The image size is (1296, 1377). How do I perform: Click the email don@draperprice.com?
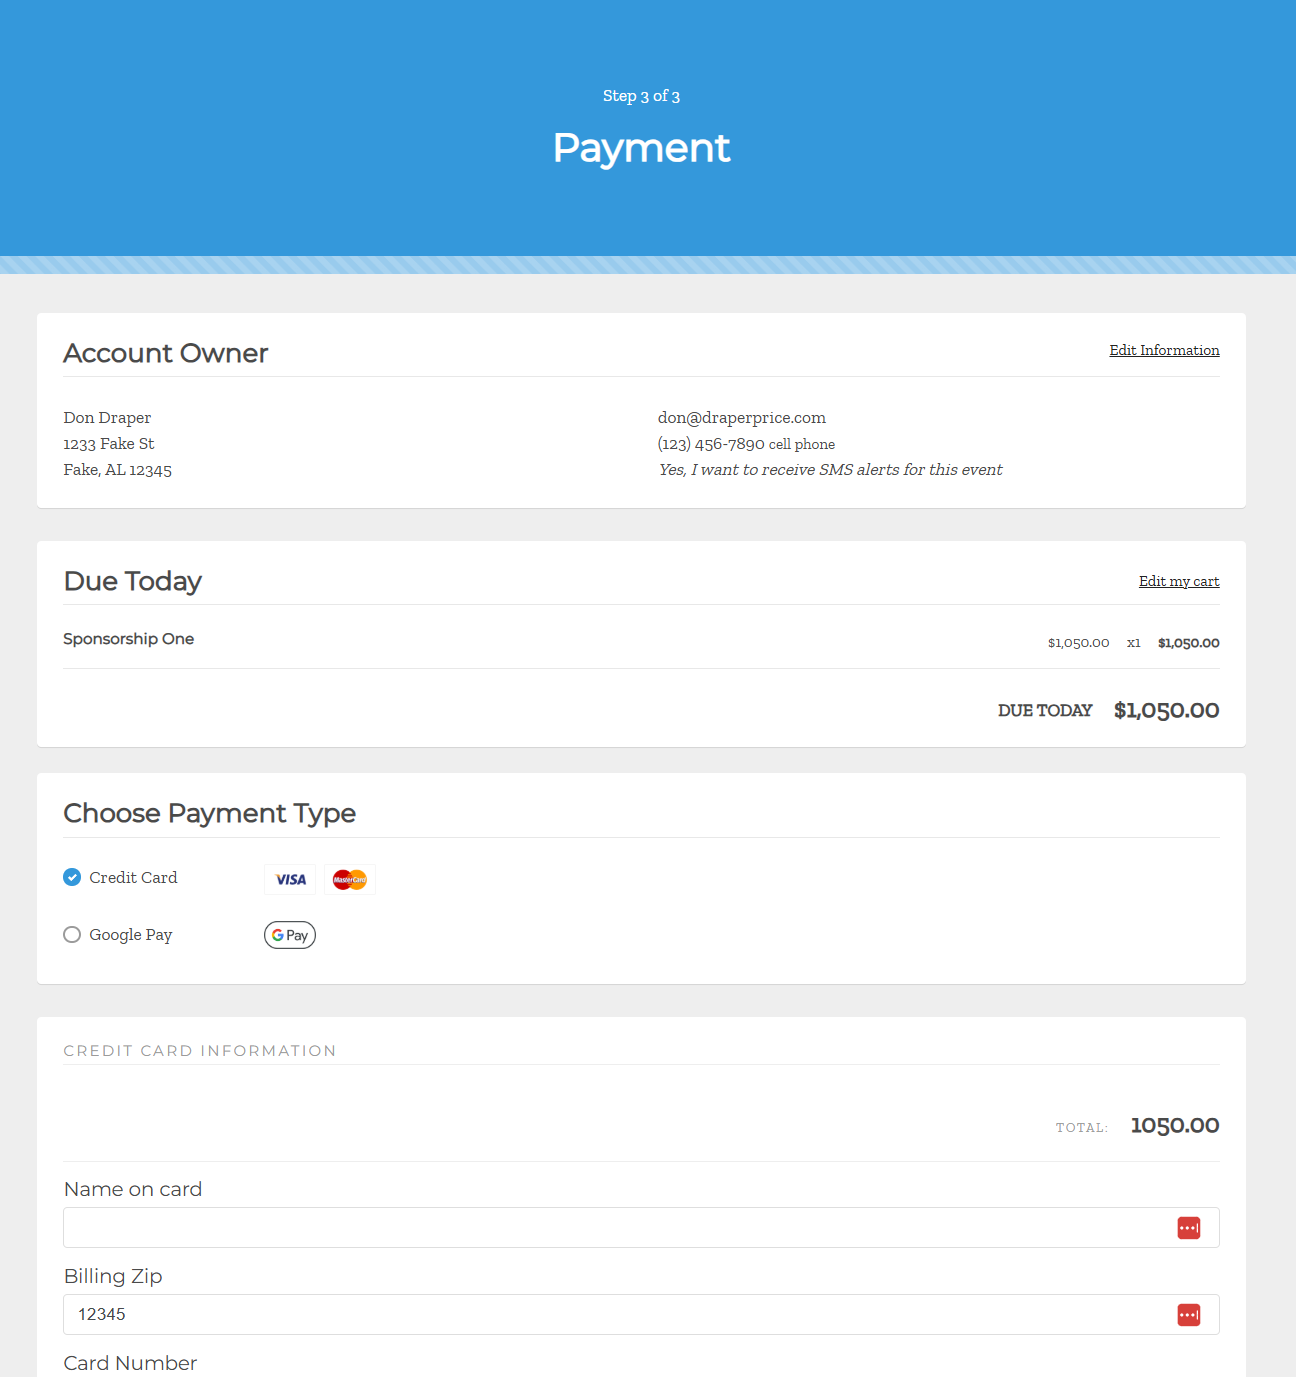point(742,418)
